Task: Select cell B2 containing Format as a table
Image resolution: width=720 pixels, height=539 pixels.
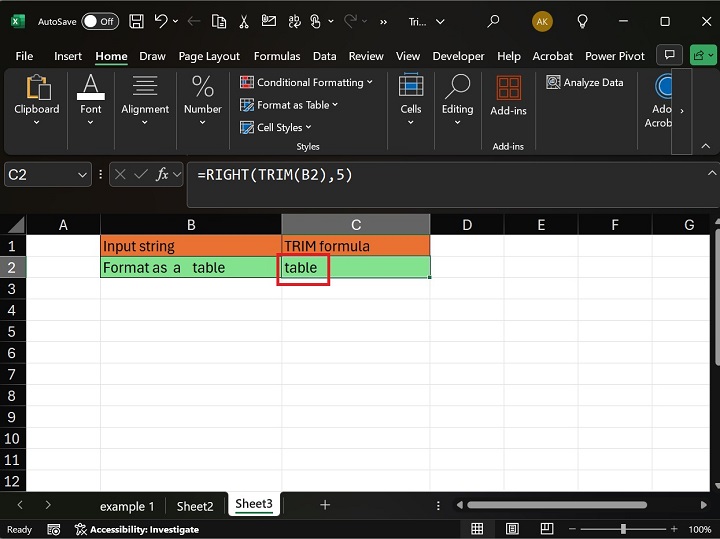Action: [190, 268]
